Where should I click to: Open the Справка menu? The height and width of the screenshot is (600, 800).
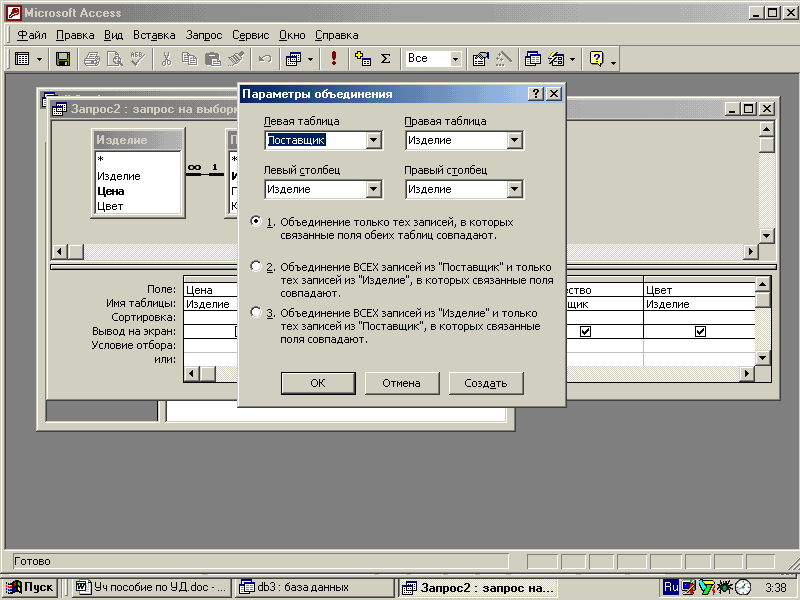(336, 35)
